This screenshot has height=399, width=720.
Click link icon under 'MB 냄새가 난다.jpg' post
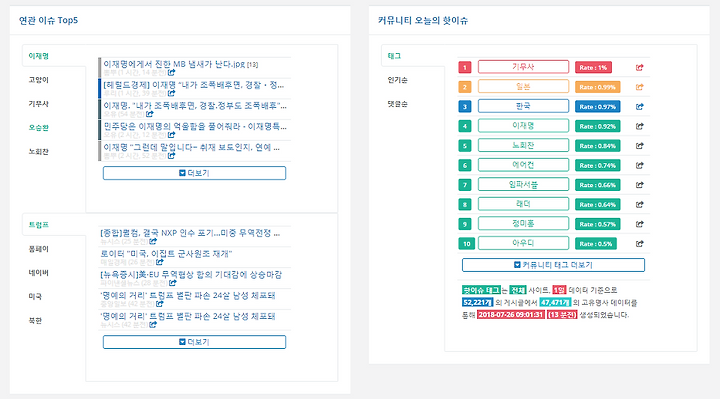[171, 73]
